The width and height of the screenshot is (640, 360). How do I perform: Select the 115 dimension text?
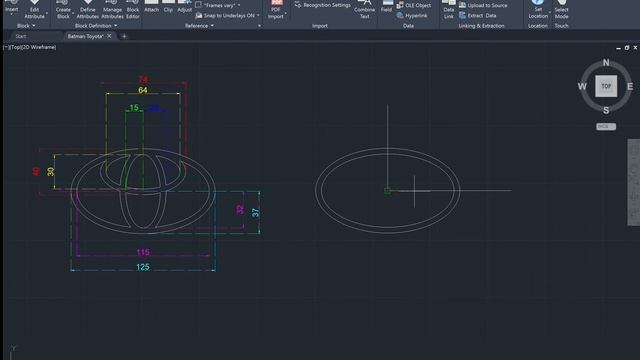143,252
